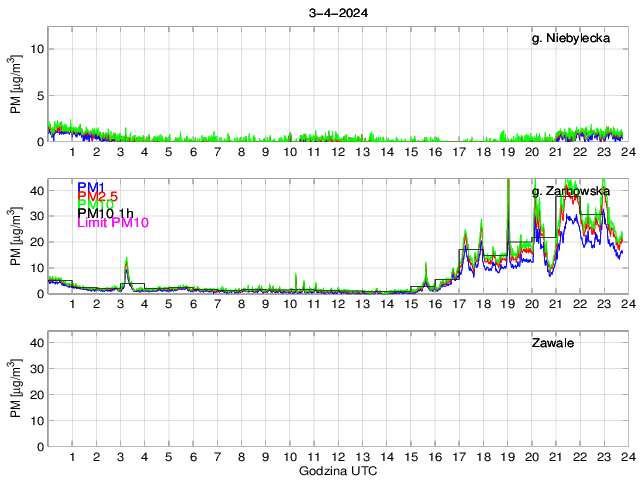Click the small peak after hour 3 in the Zarzowska chart

[x=126, y=263]
